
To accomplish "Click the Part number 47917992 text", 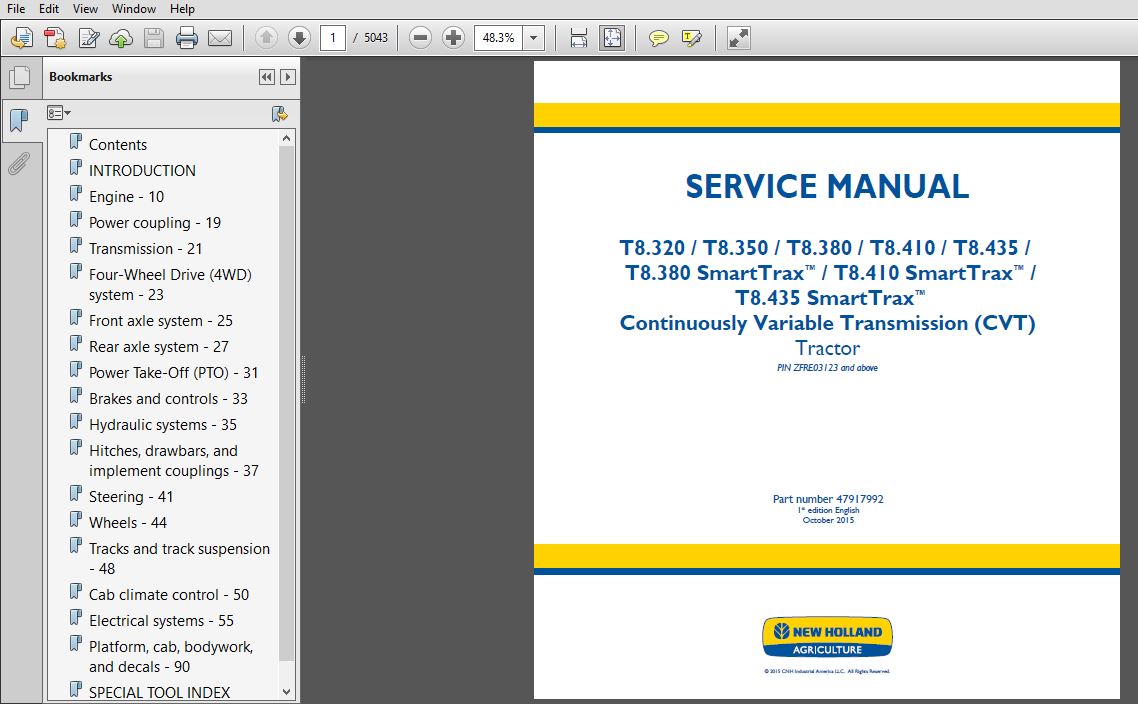I will coord(828,499).
